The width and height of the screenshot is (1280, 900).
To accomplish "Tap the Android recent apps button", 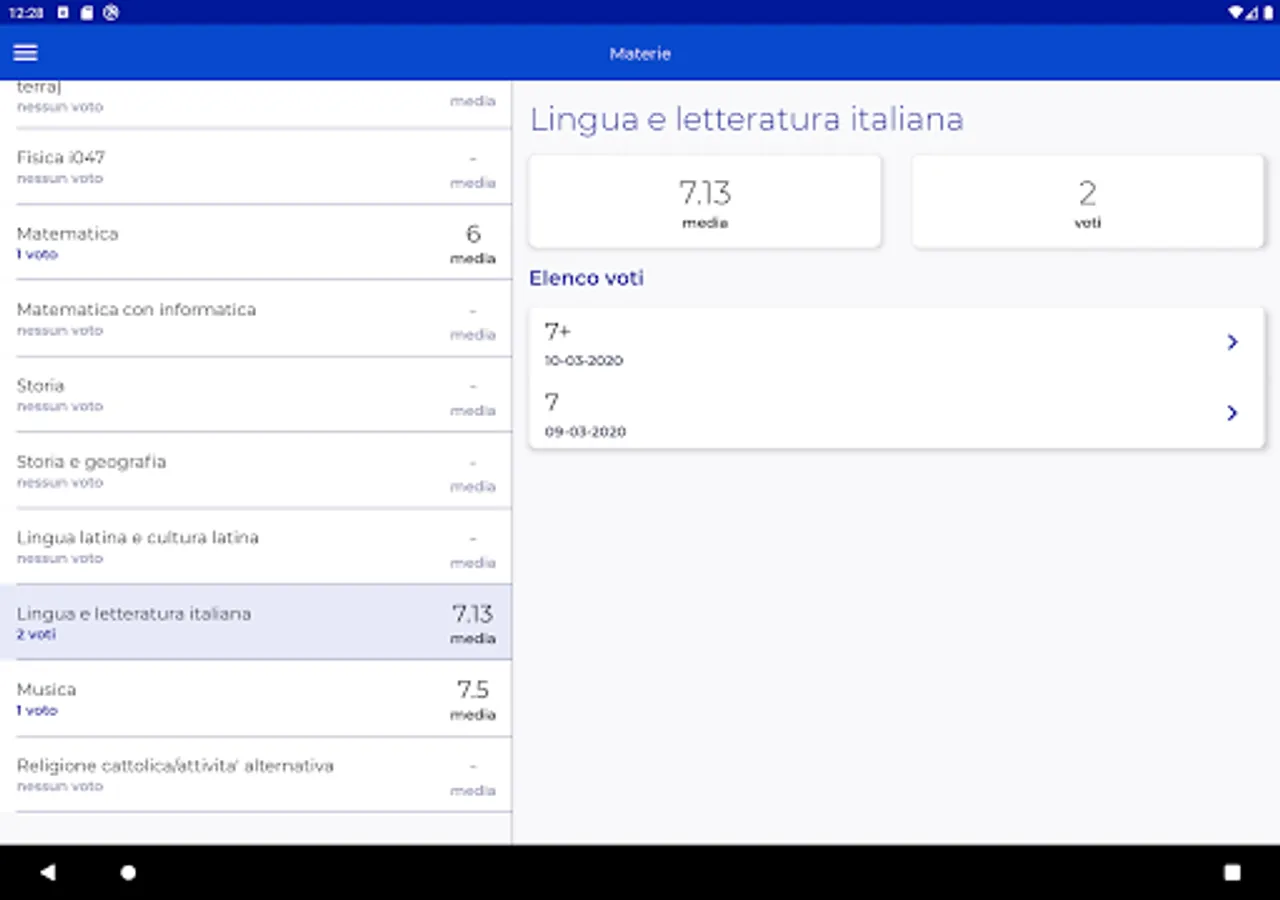I will pyautogui.click(x=1232, y=872).
